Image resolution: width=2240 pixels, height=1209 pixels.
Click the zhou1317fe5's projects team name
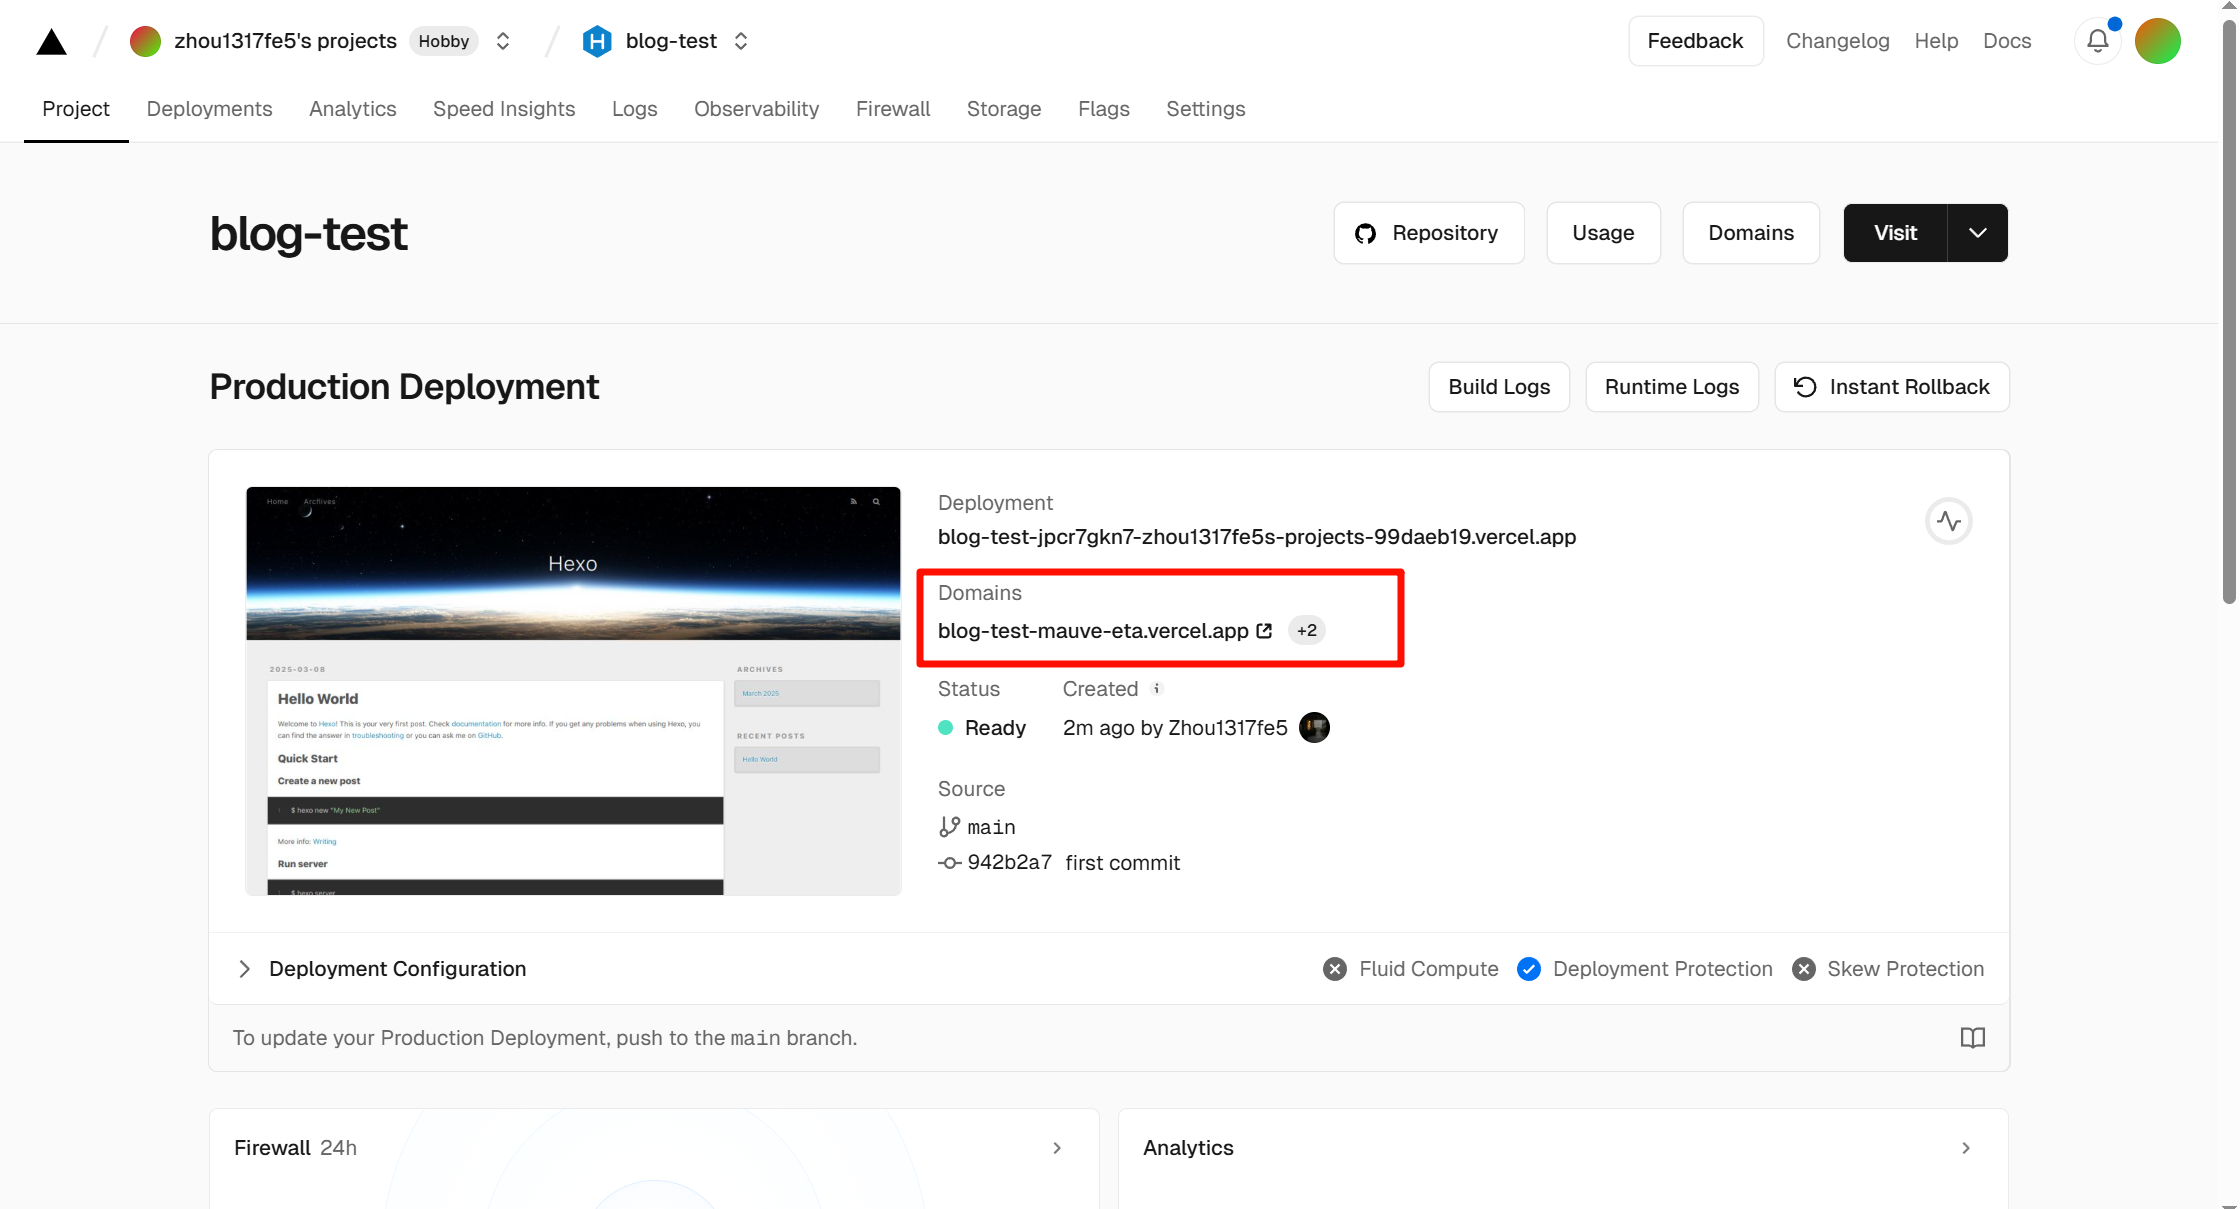click(285, 41)
